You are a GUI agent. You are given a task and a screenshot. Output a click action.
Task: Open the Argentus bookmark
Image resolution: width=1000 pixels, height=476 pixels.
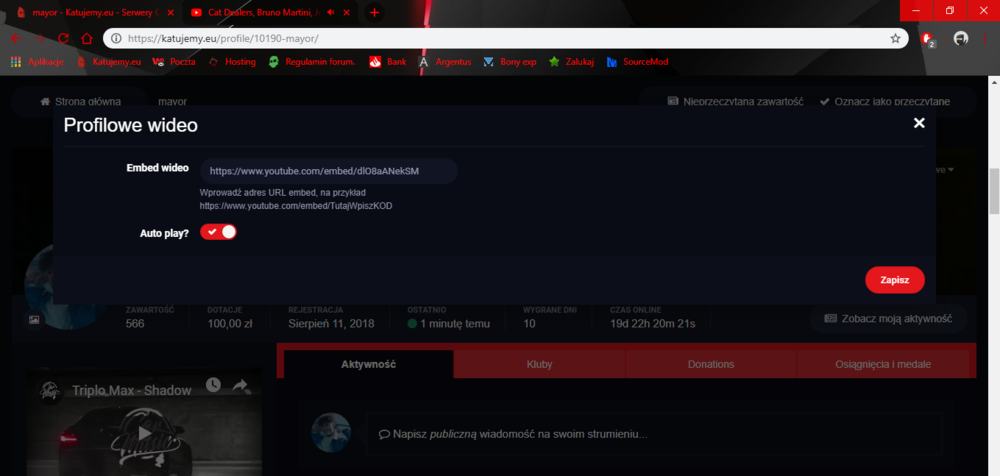tap(445, 62)
